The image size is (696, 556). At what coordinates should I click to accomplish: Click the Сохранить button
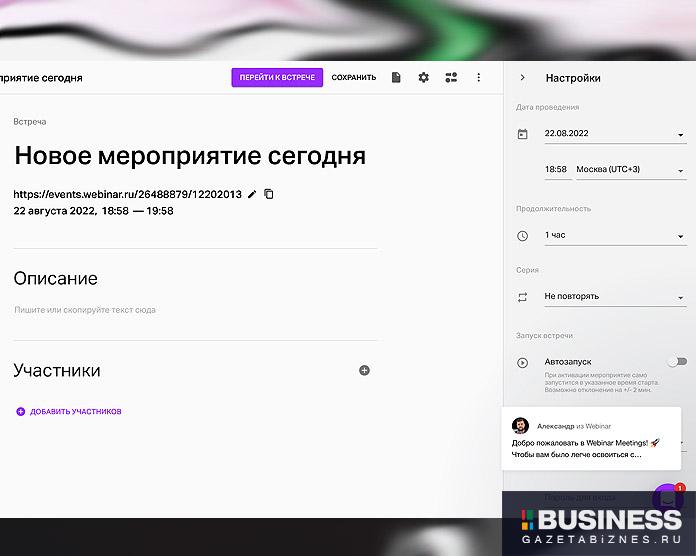click(x=354, y=78)
